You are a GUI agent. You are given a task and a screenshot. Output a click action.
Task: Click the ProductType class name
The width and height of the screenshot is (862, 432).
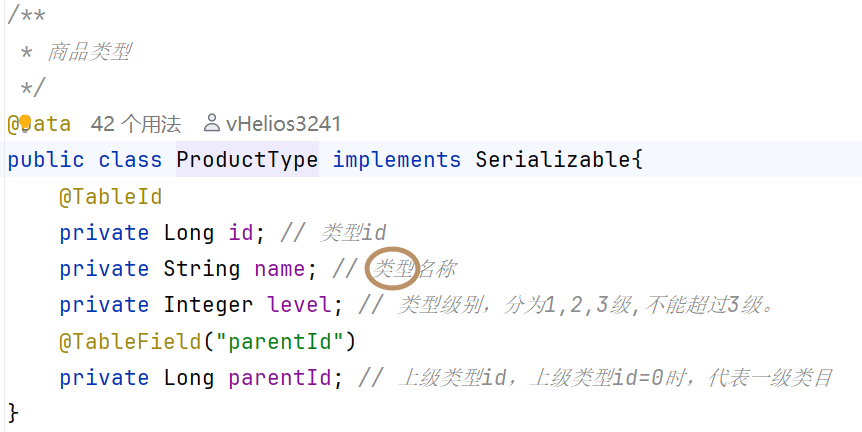(247, 160)
